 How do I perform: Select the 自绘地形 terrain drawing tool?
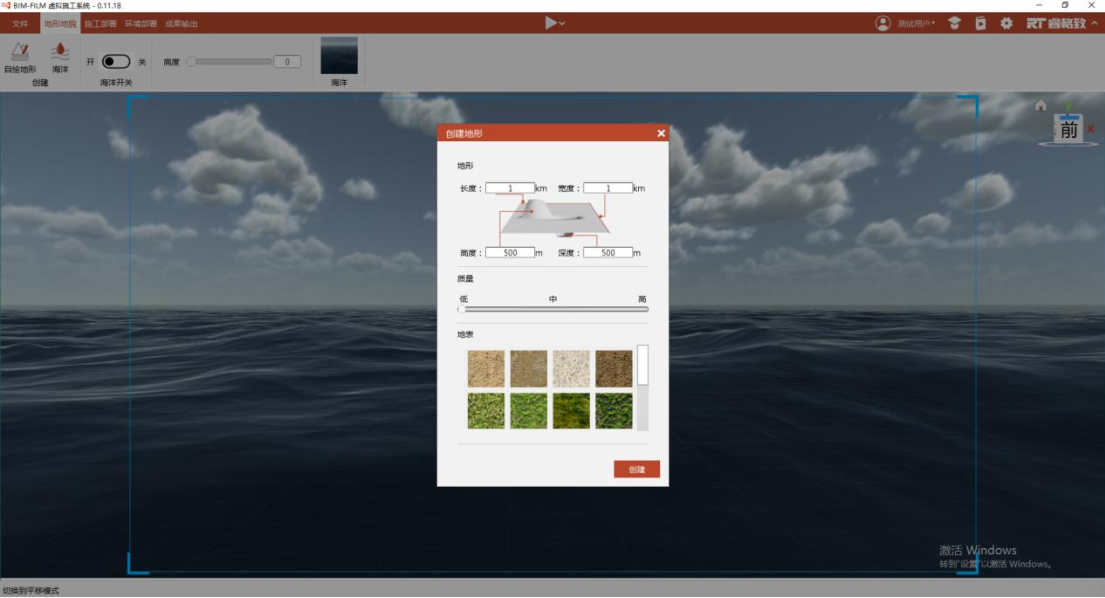click(x=20, y=57)
